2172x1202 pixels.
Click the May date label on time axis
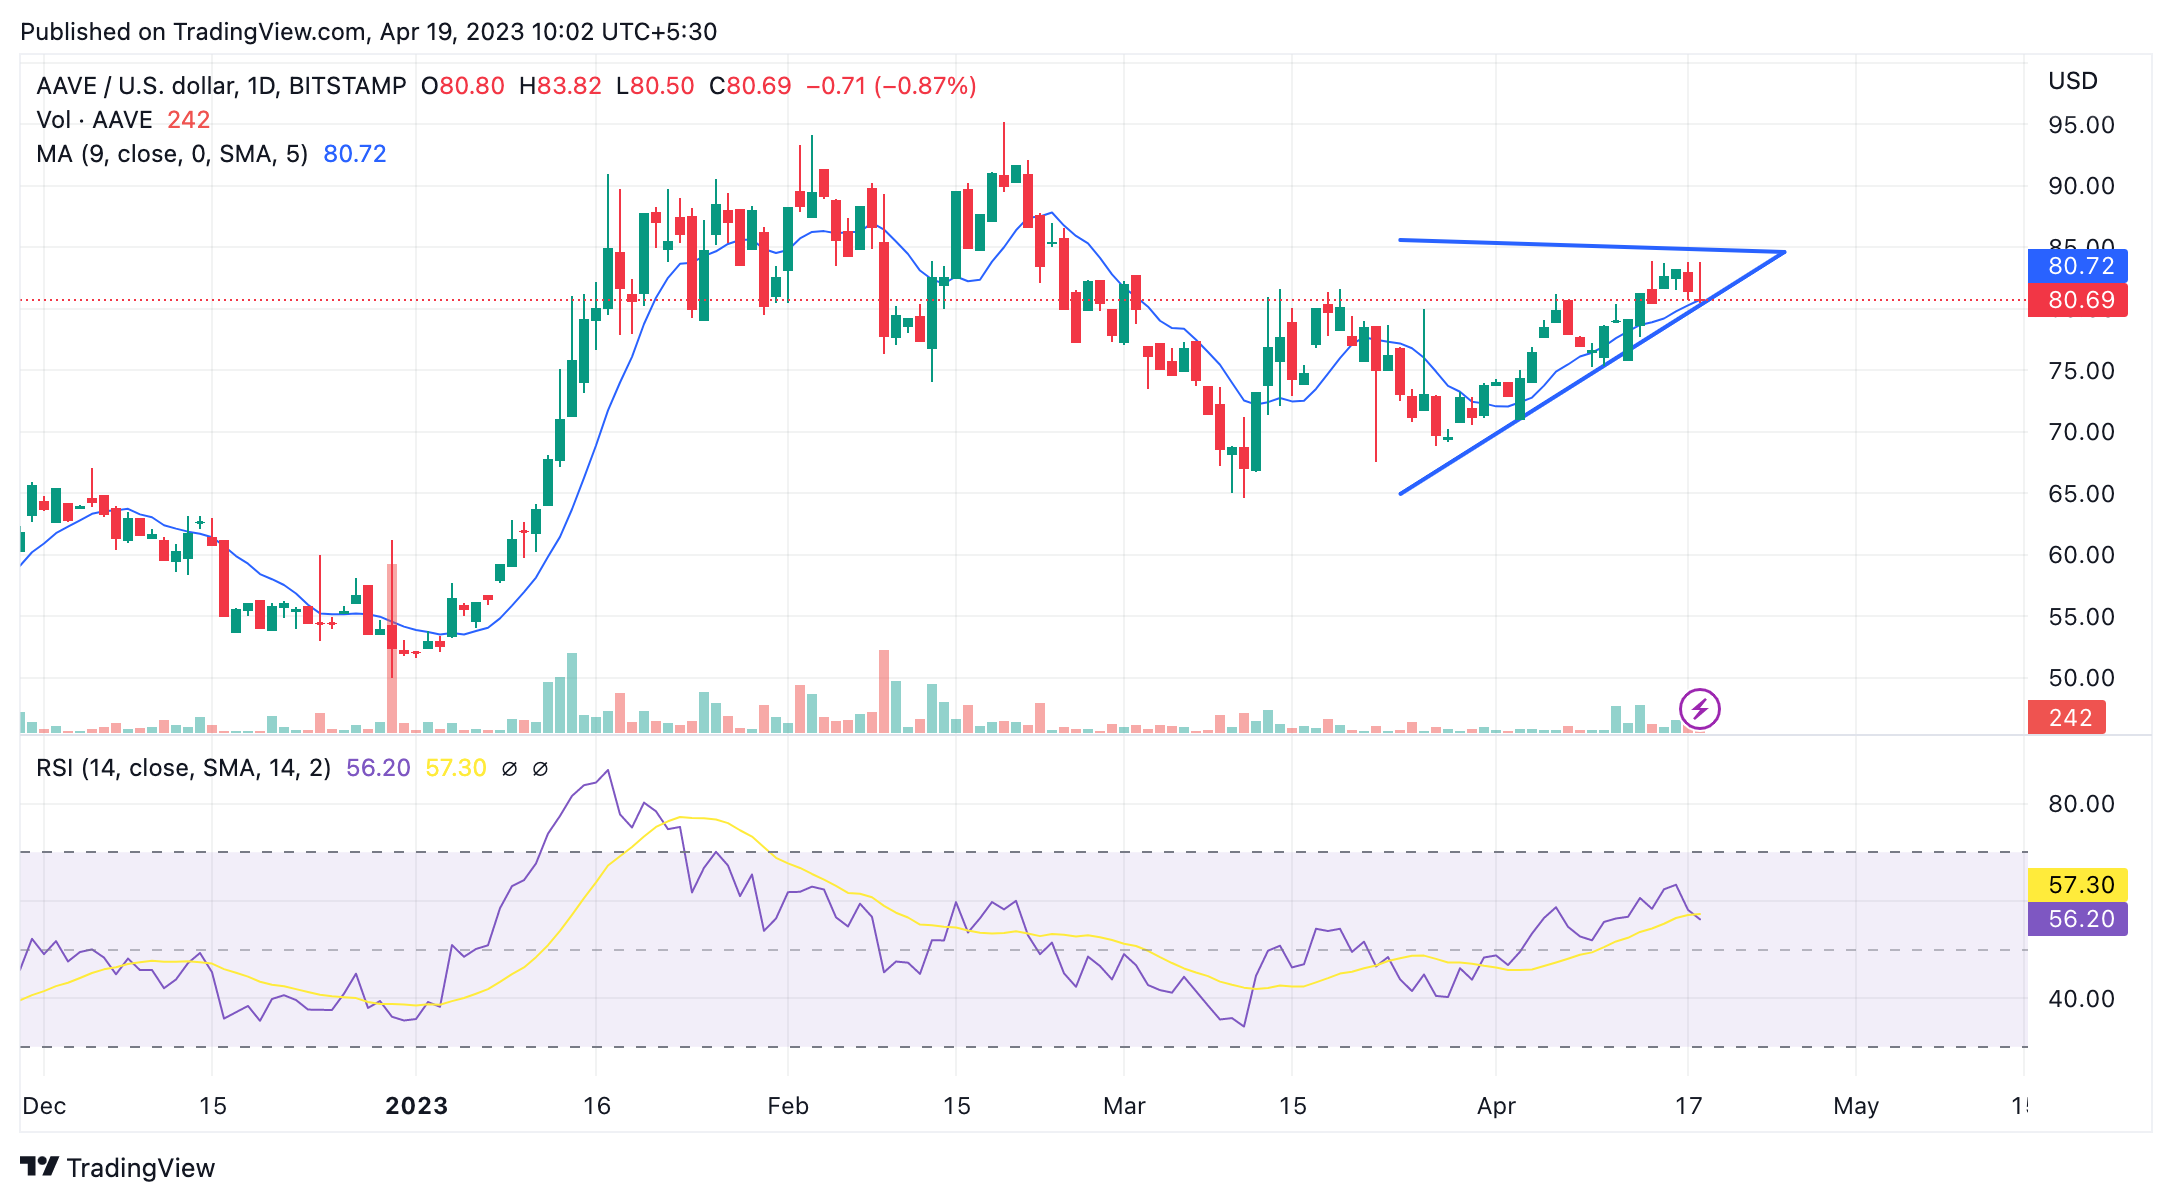tap(1856, 1106)
